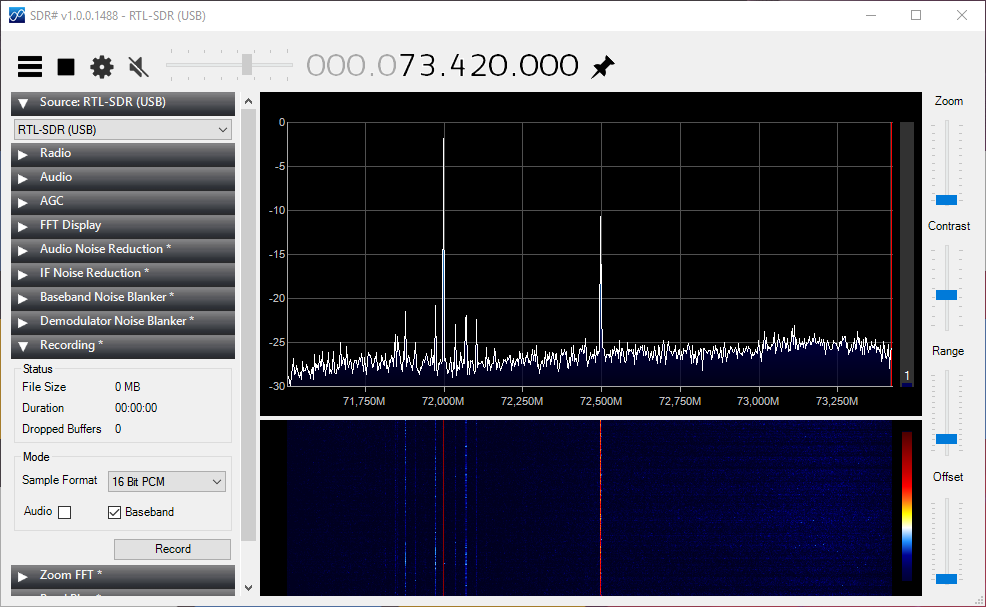The image size is (986, 607).
Task: Click the pin icon beside frequency
Action: click(x=603, y=67)
